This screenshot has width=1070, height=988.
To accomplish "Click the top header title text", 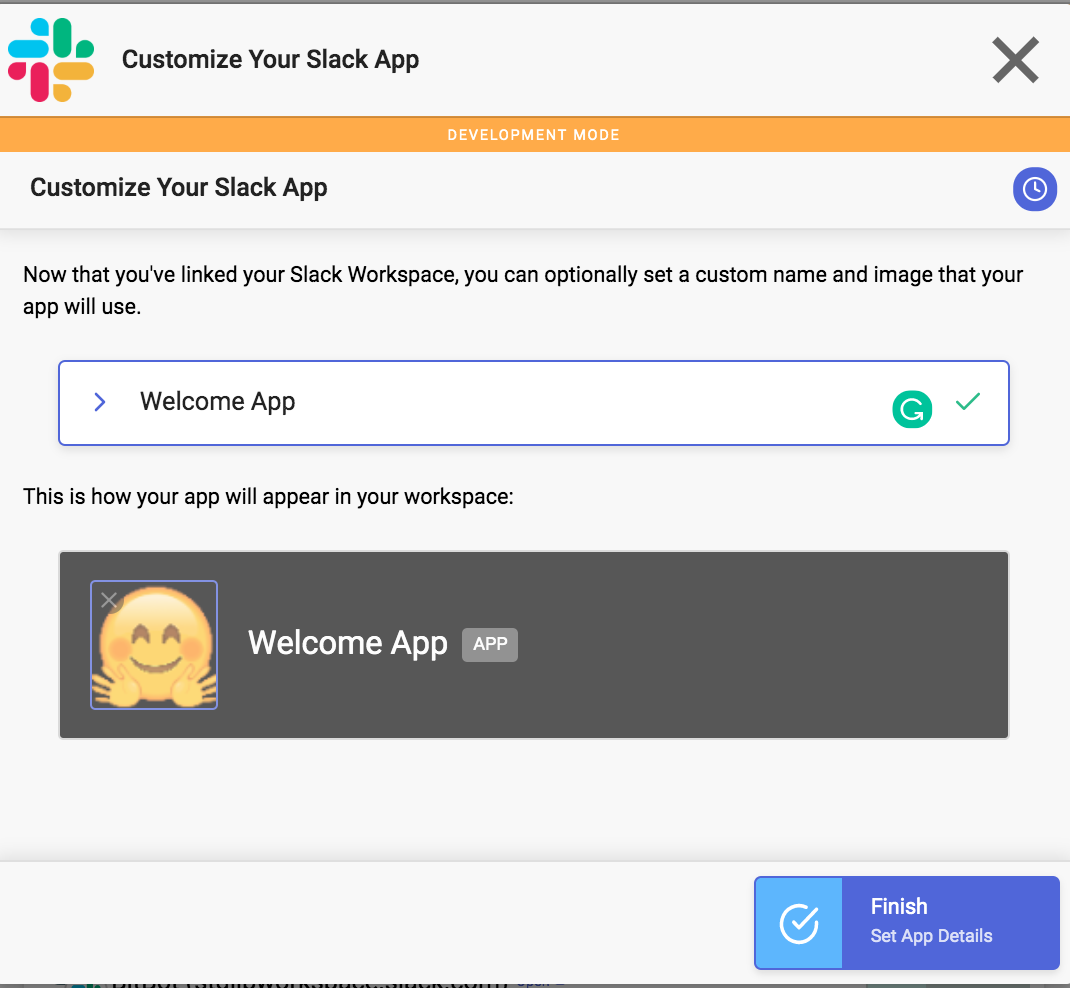I will coord(270,60).
